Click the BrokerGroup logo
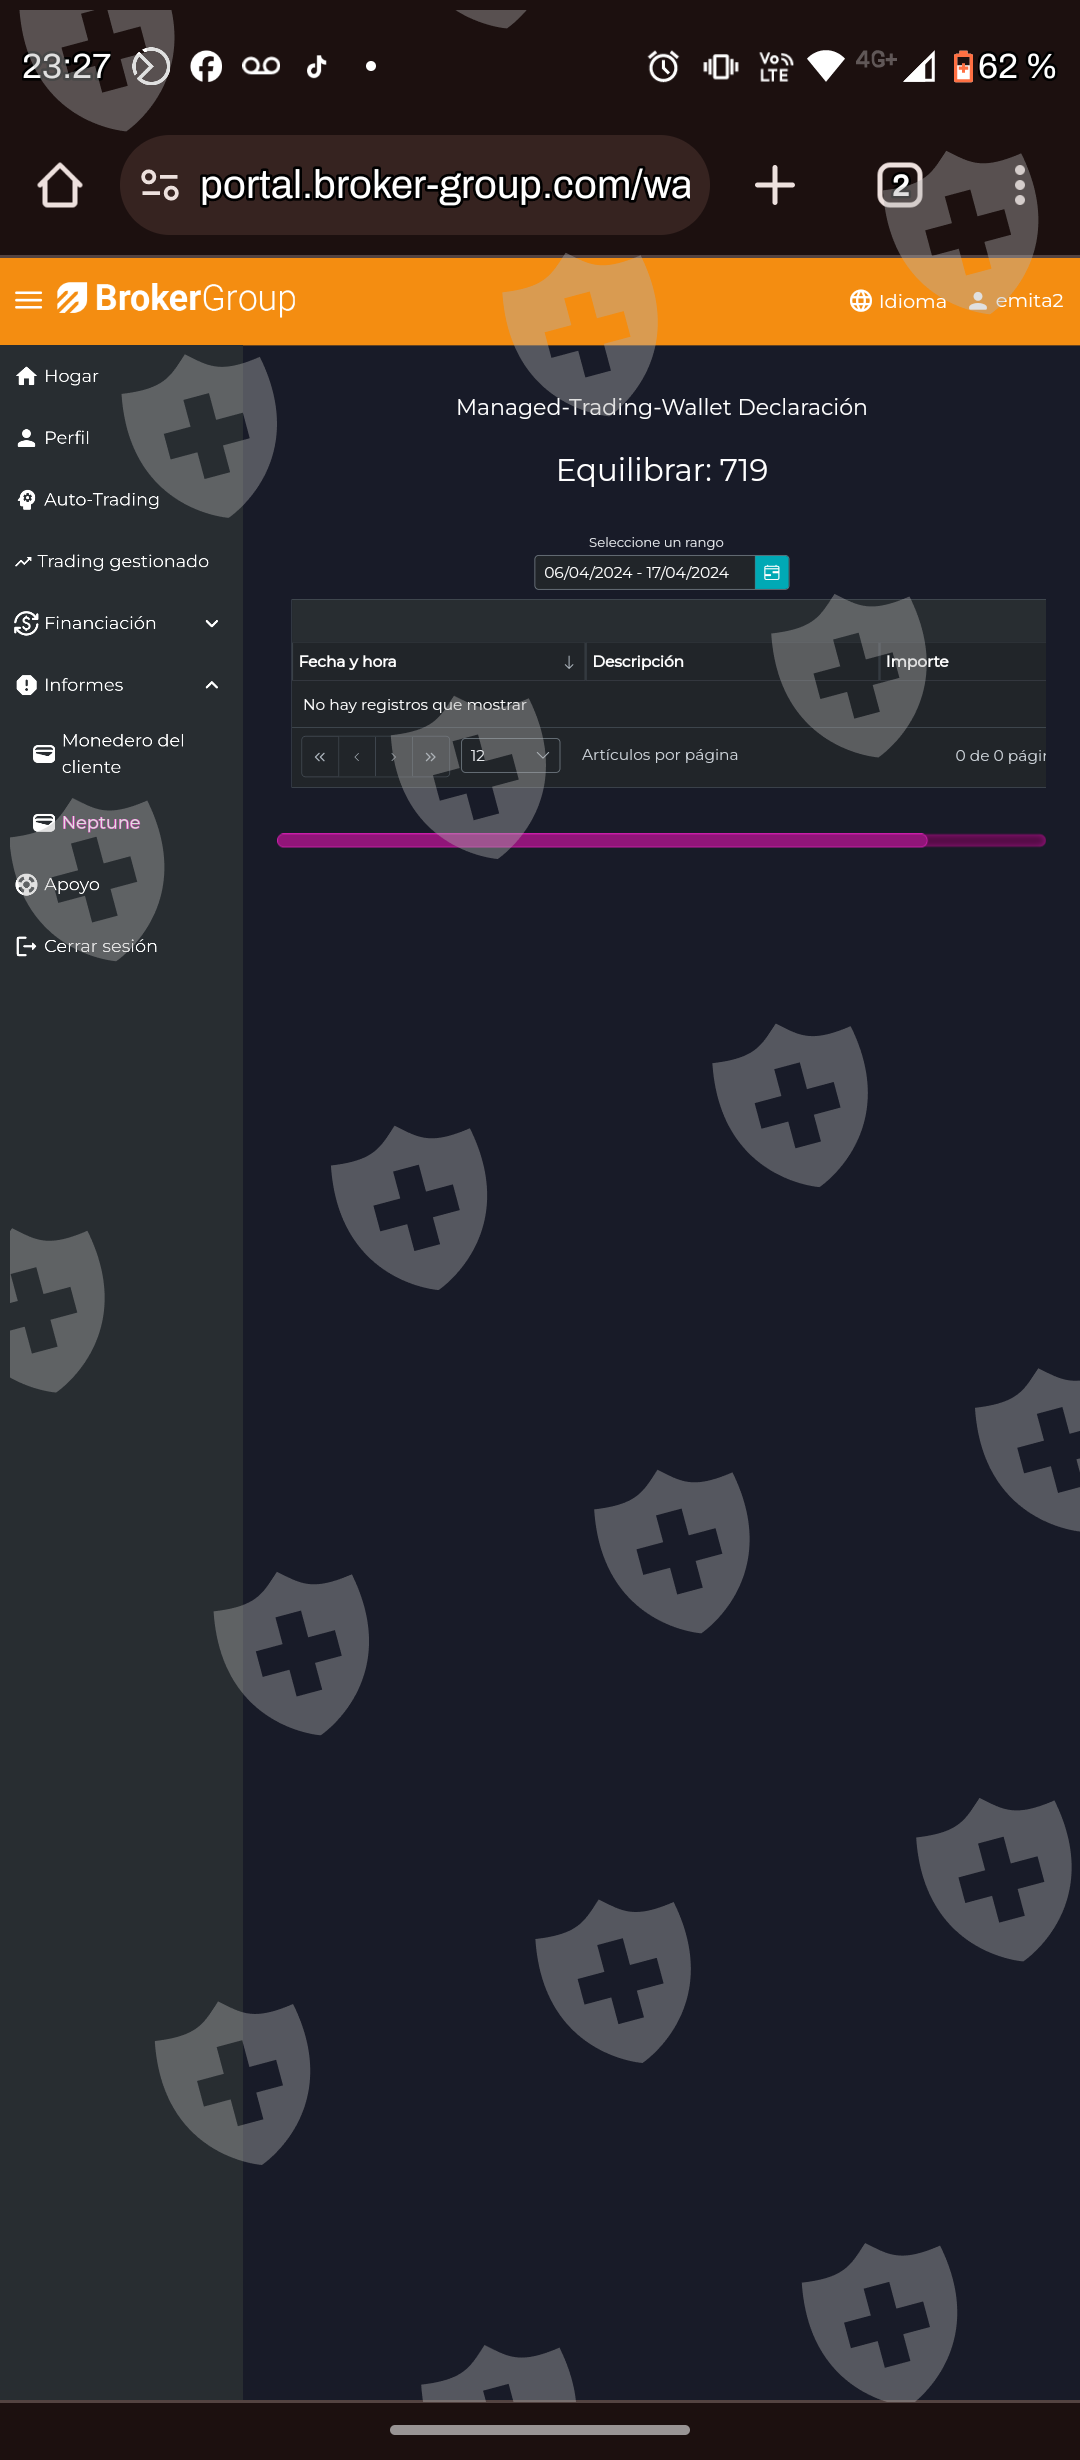This screenshot has height=2460, width=1080. tap(176, 299)
